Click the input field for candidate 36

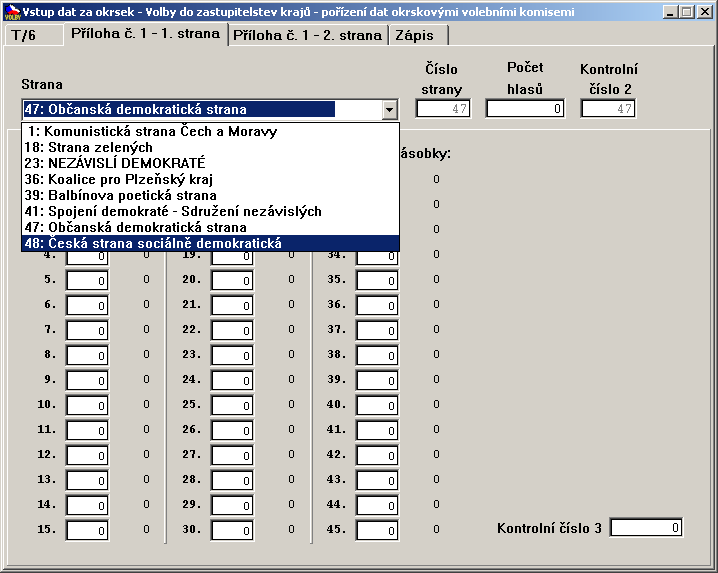coord(377,306)
